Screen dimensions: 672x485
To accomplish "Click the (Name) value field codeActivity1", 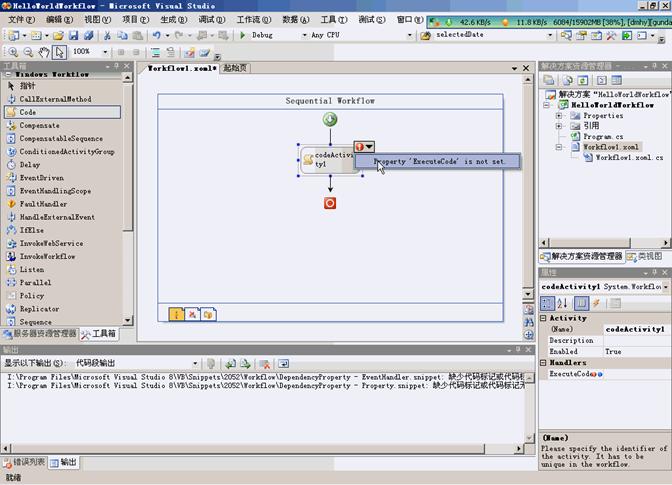I will click(636, 329).
